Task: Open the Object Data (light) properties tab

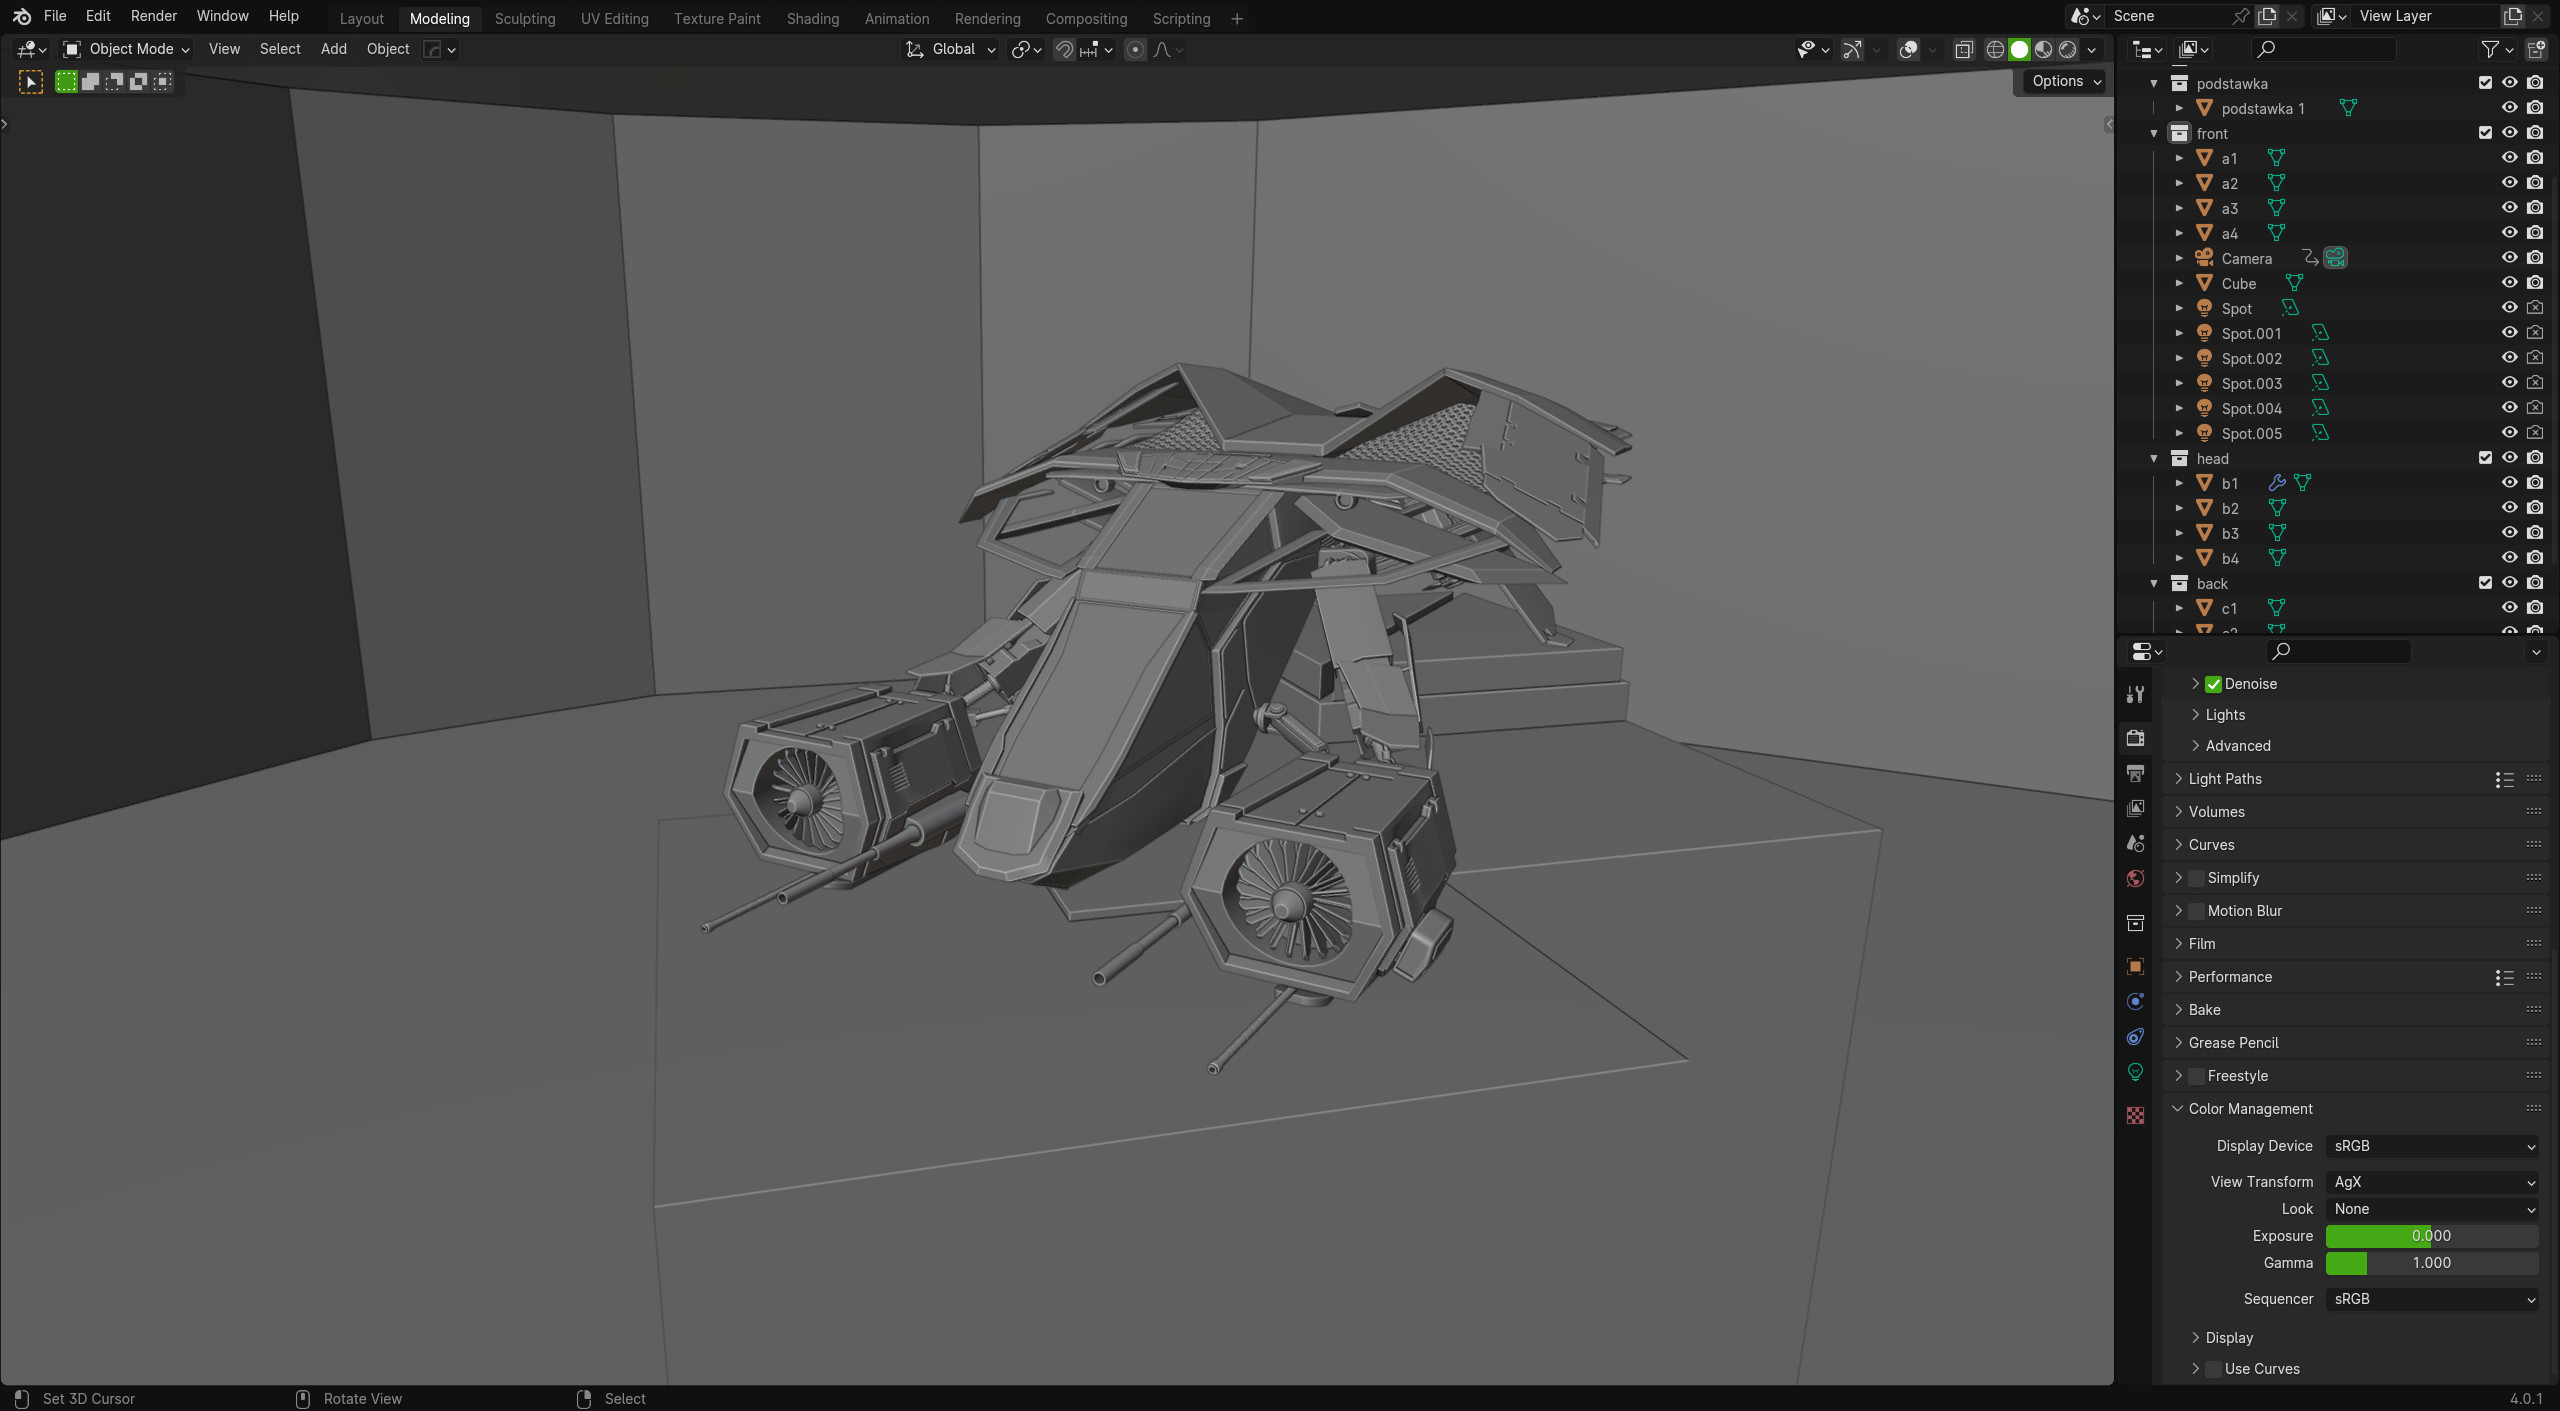Action: point(2135,1072)
